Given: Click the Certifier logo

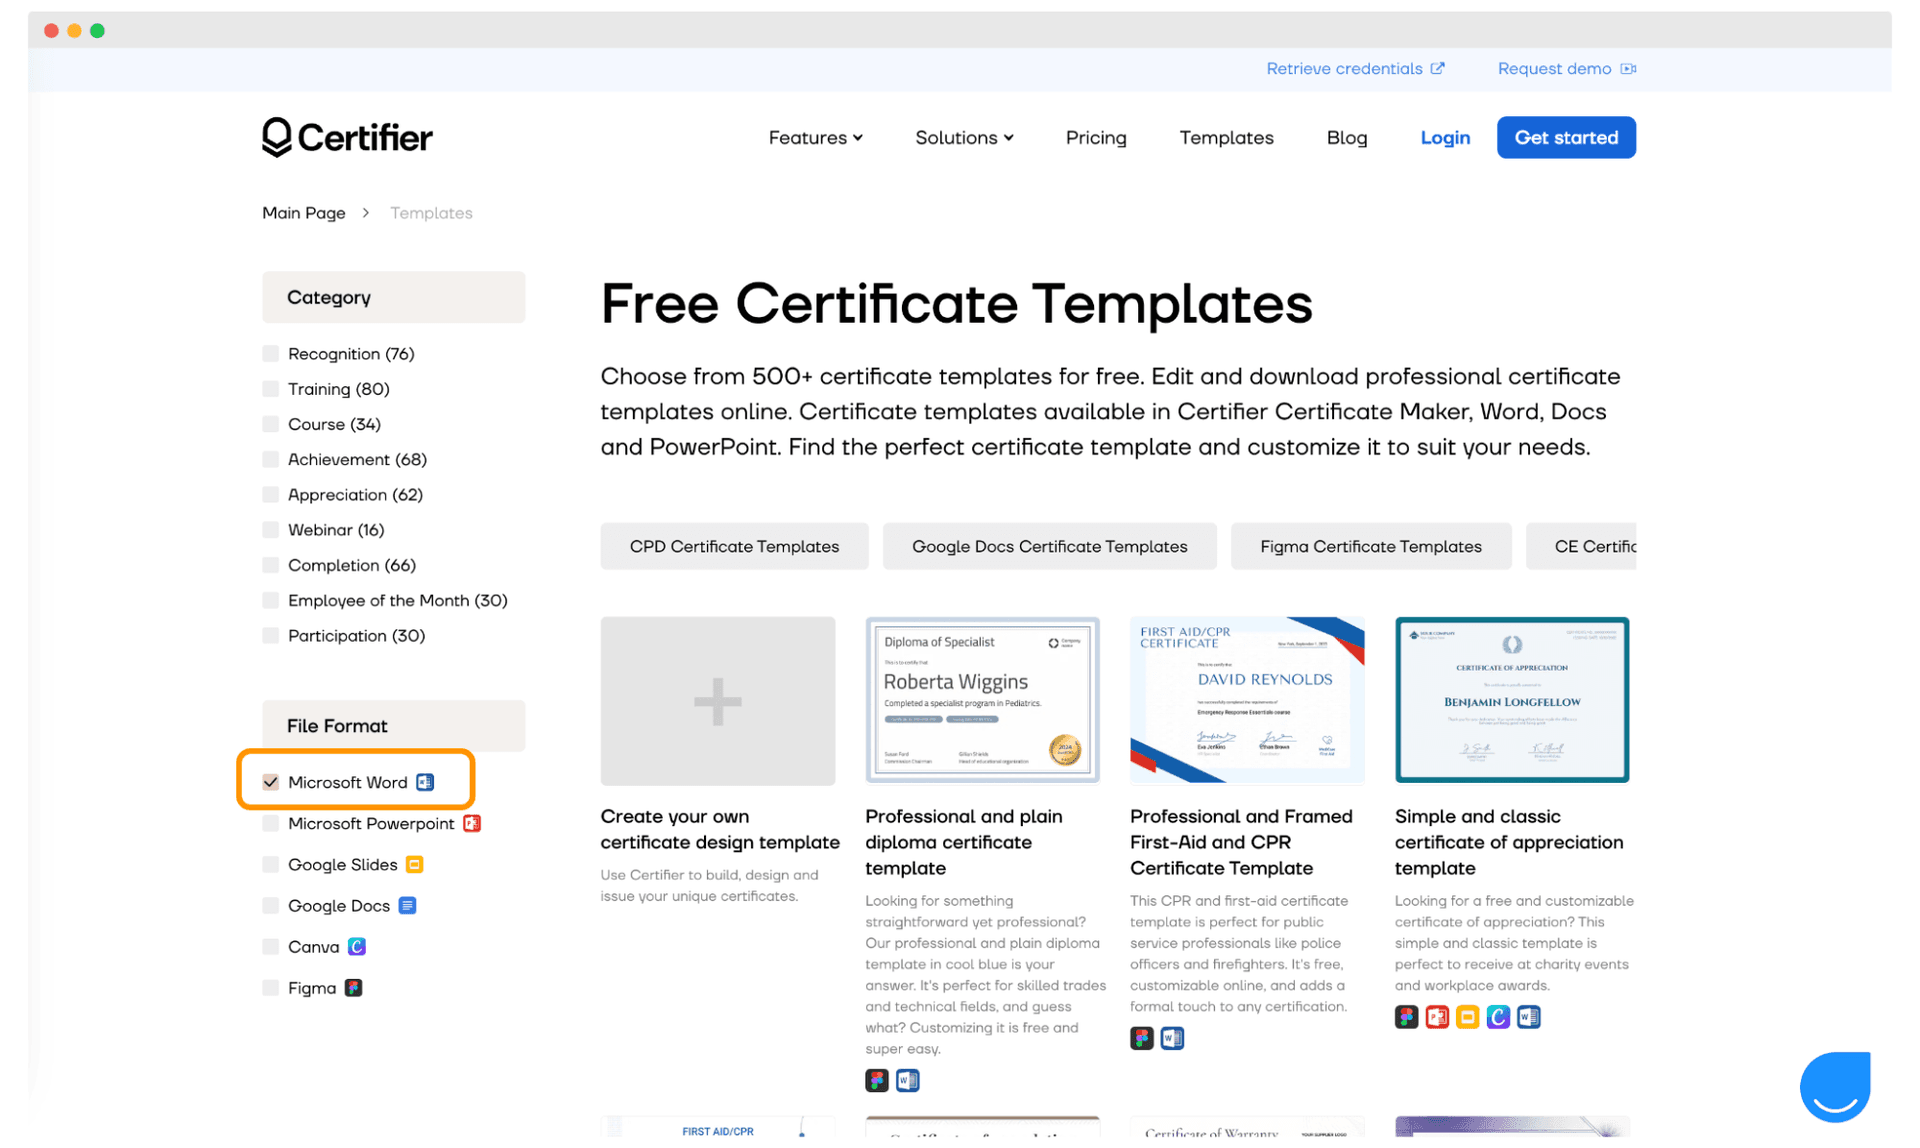Looking at the screenshot, I should (347, 137).
